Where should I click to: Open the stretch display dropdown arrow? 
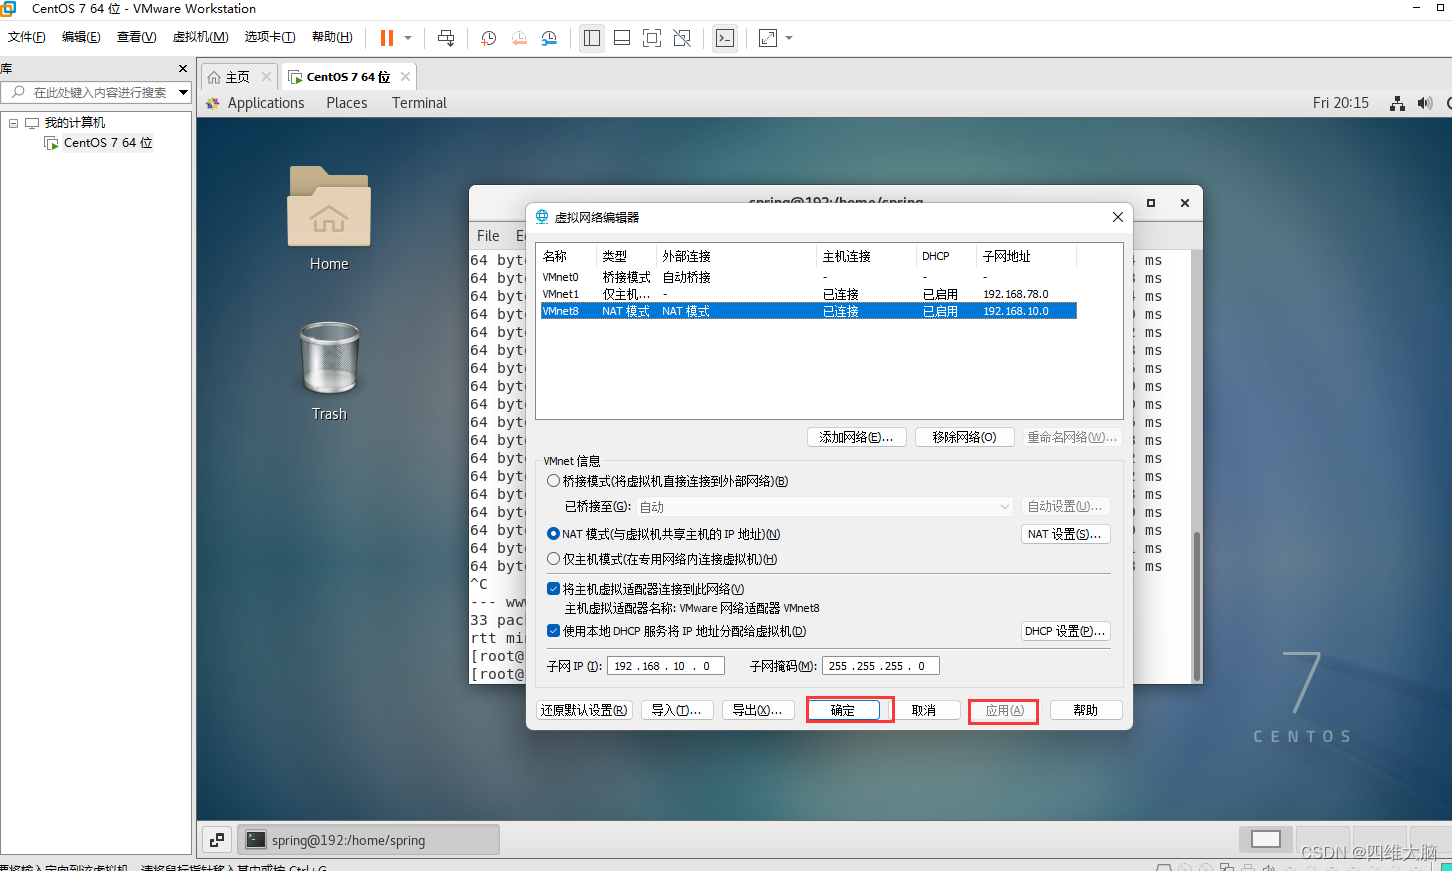789,38
